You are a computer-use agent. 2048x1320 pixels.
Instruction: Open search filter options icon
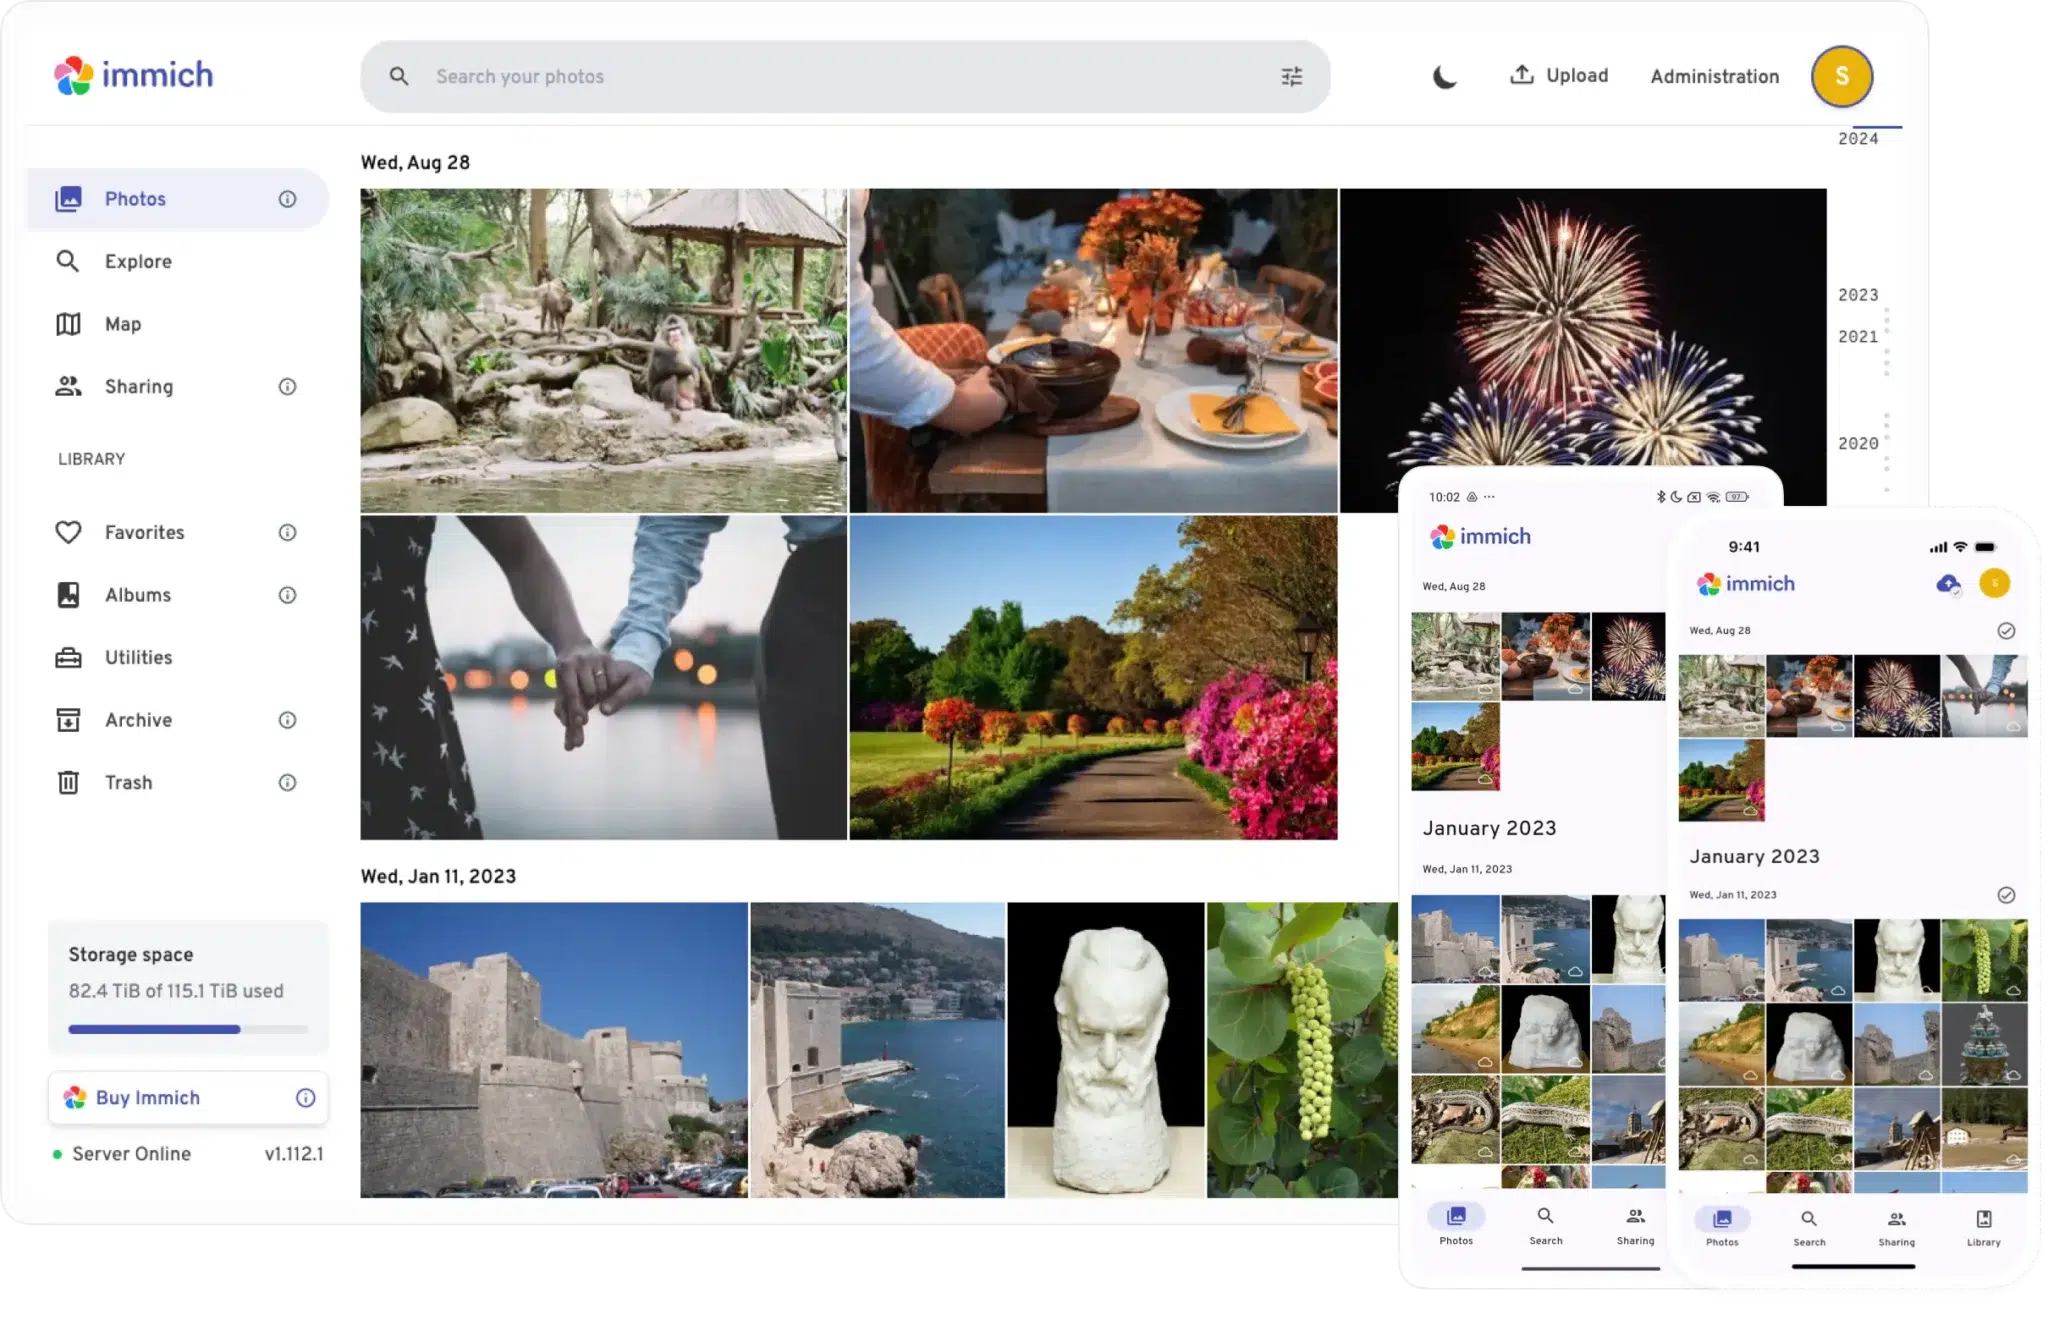tap(1291, 76)
